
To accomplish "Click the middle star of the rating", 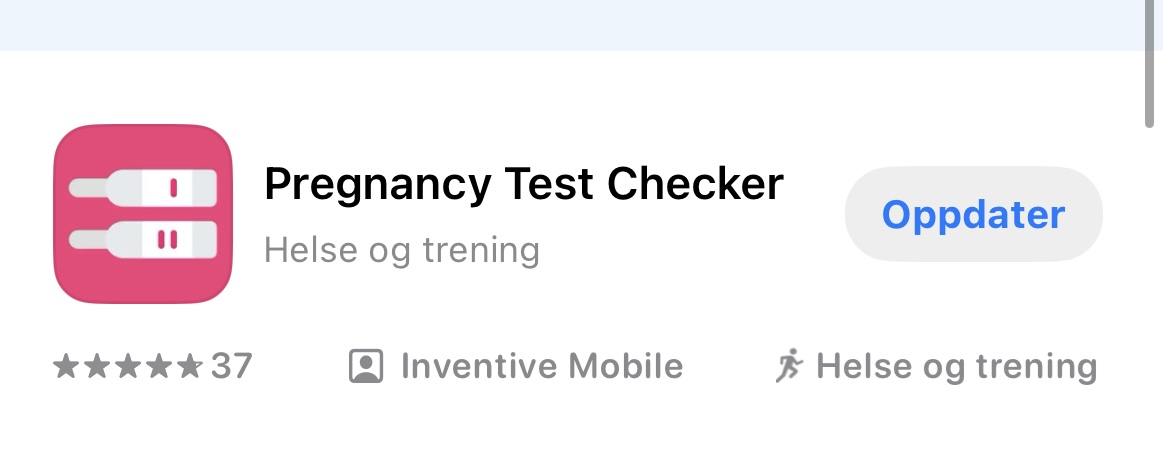I will coord(127,367).
